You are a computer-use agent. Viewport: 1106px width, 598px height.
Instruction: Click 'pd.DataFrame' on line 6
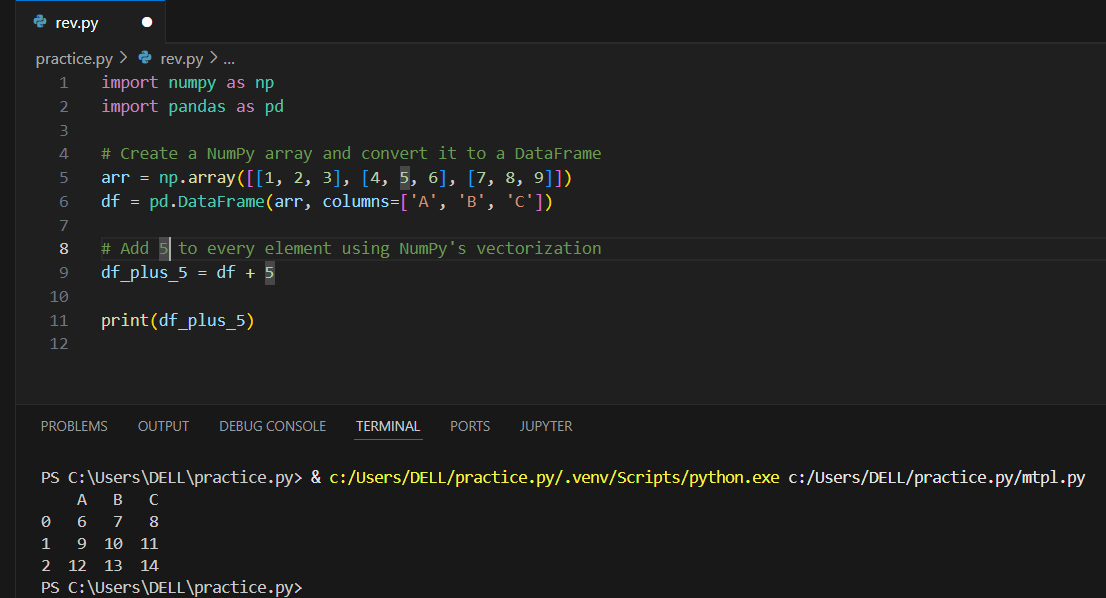tap(207, 202)
